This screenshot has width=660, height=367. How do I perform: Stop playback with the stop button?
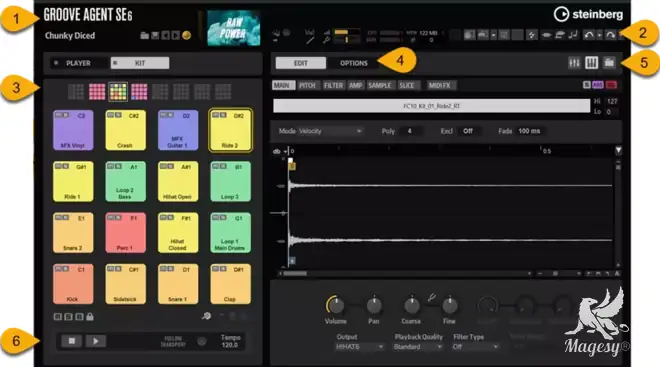coord(72,341)
